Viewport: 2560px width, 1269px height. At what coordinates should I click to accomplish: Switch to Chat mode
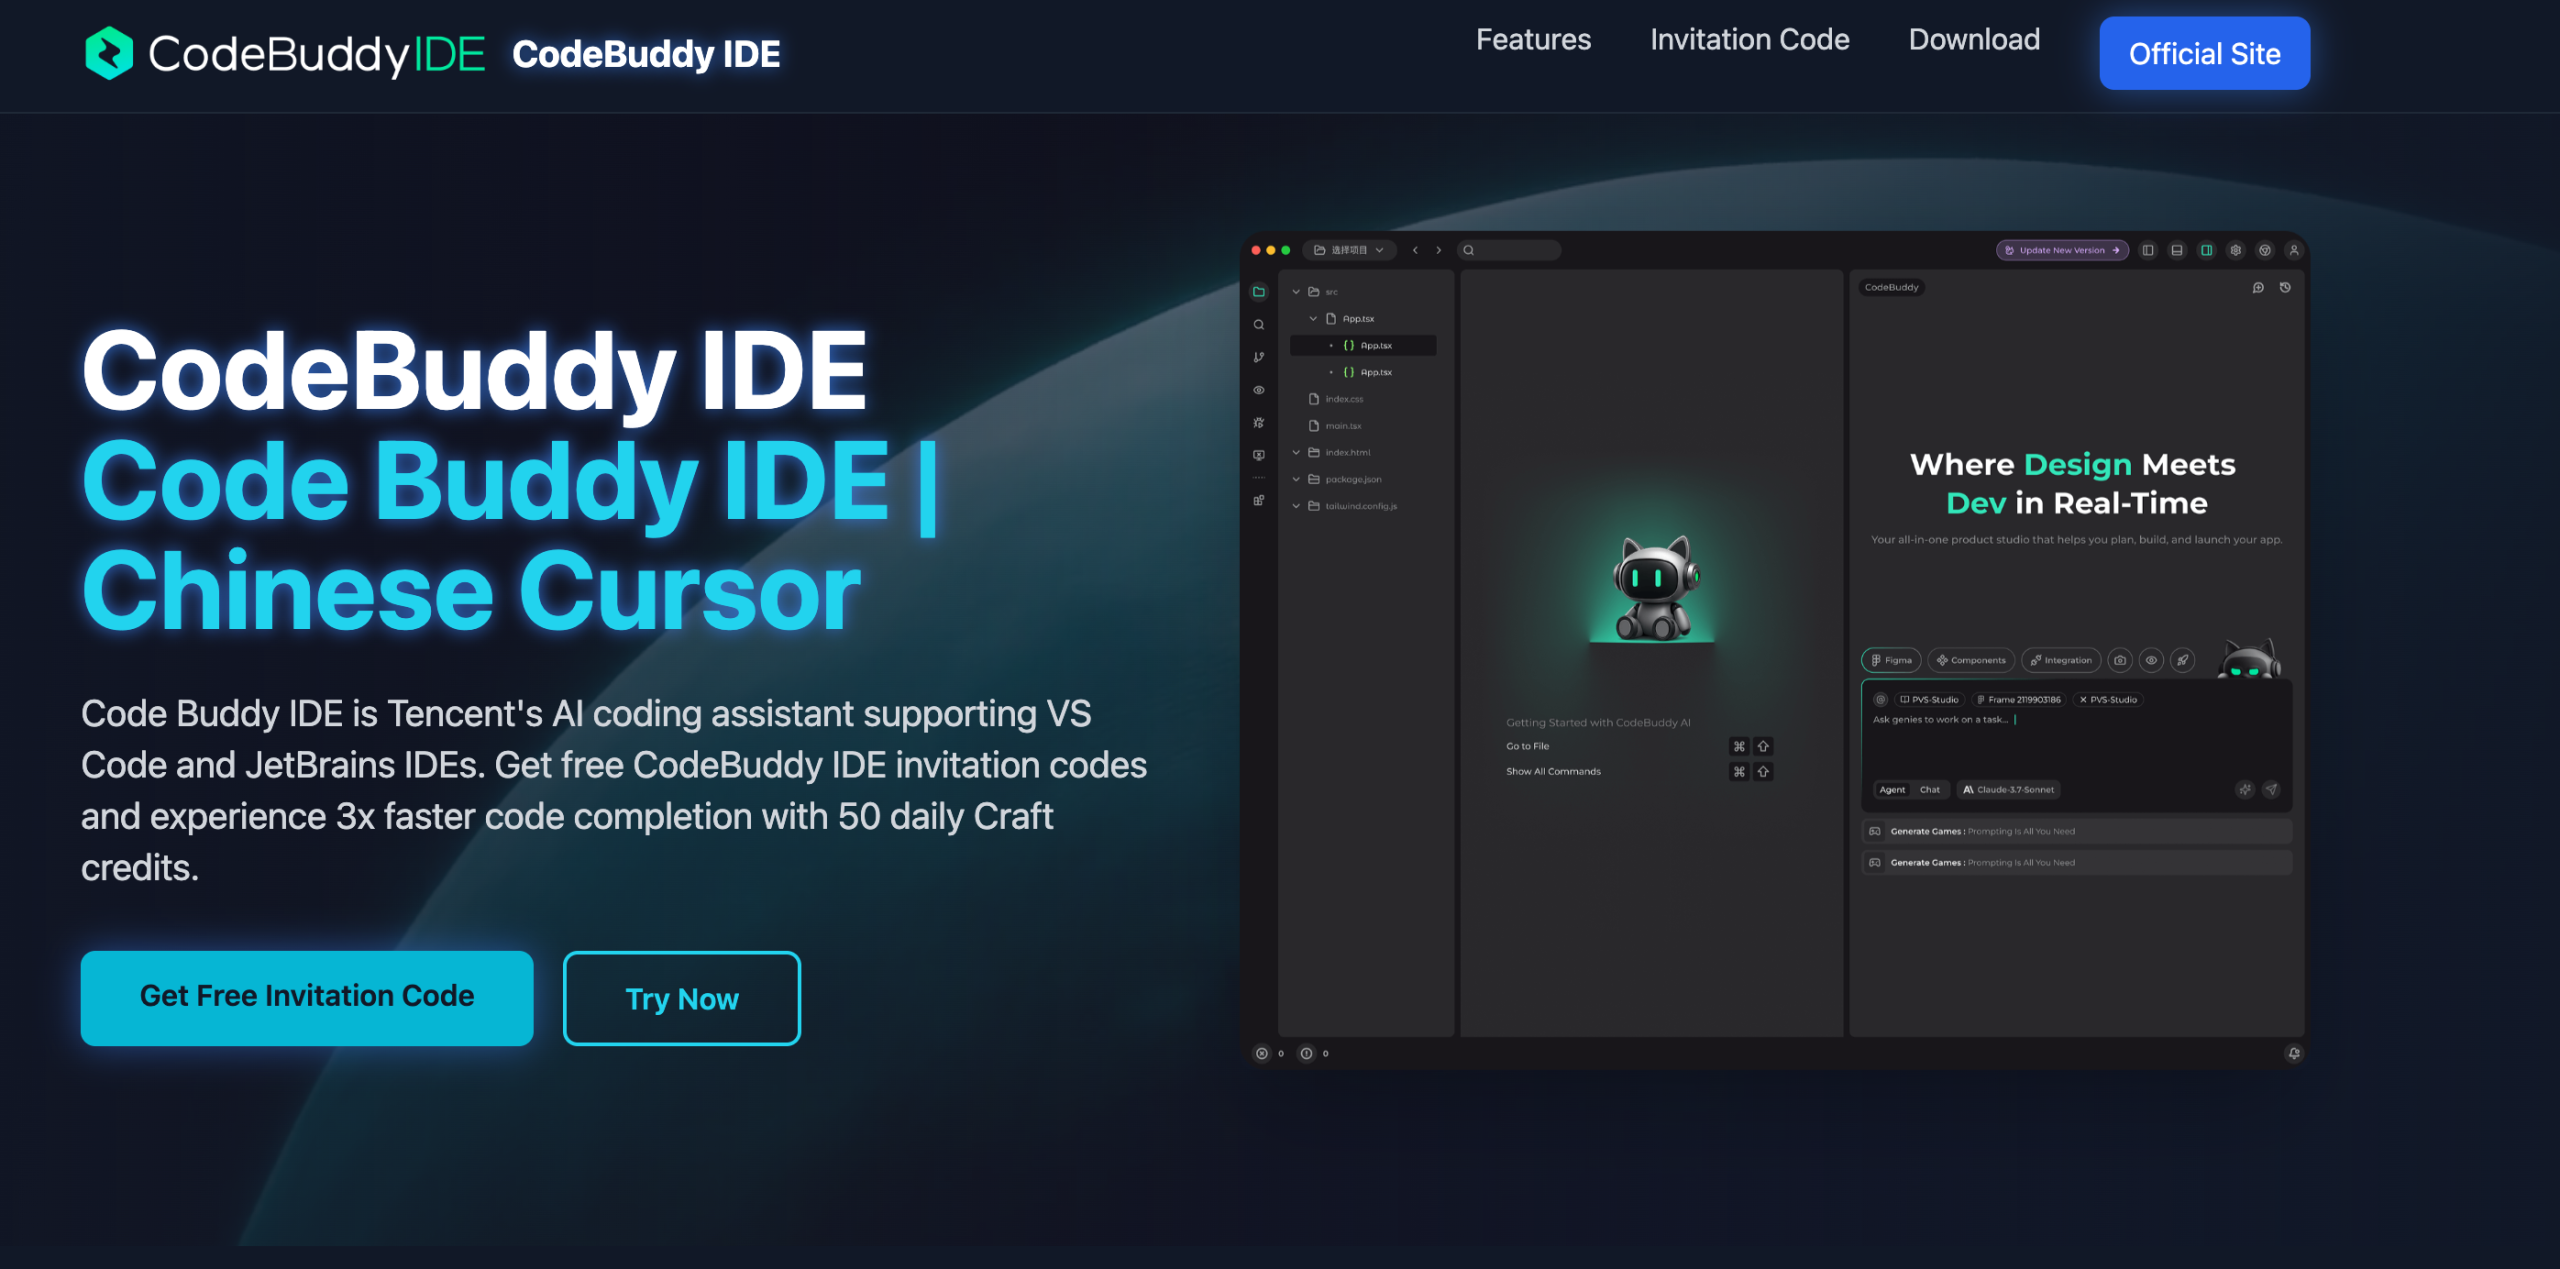(1930, 789)
